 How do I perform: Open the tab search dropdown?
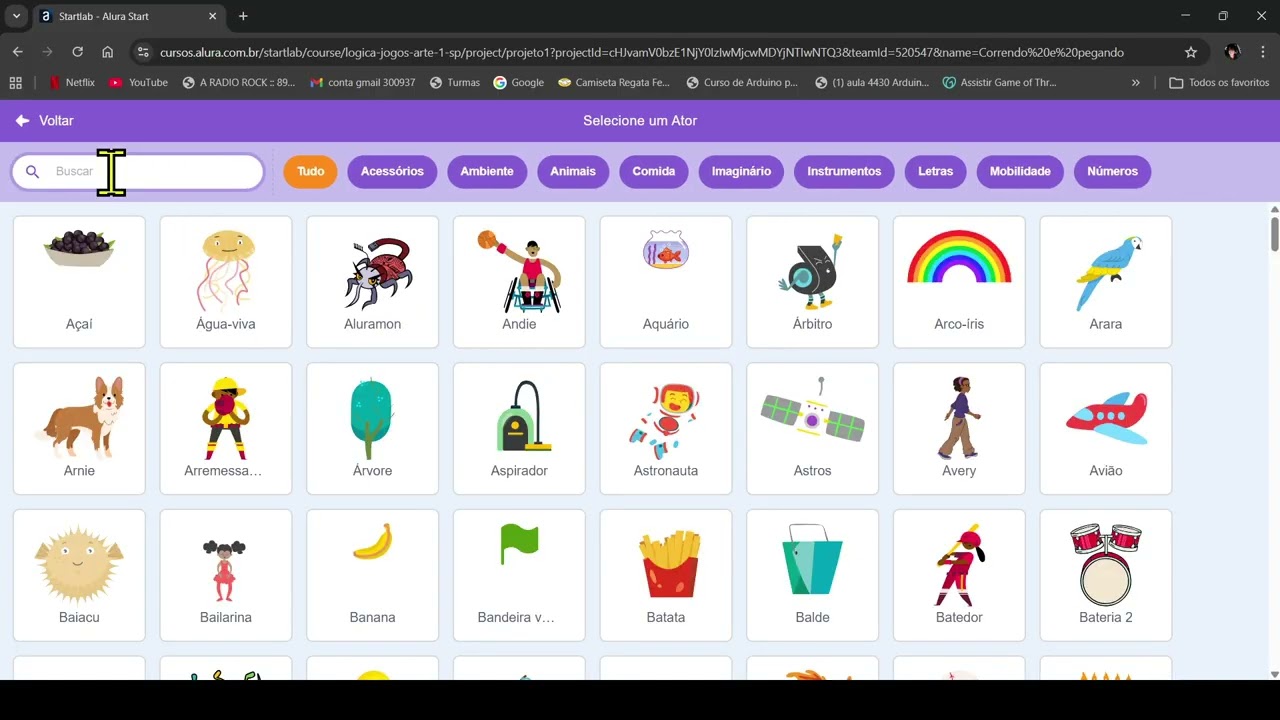pos(16,16)
